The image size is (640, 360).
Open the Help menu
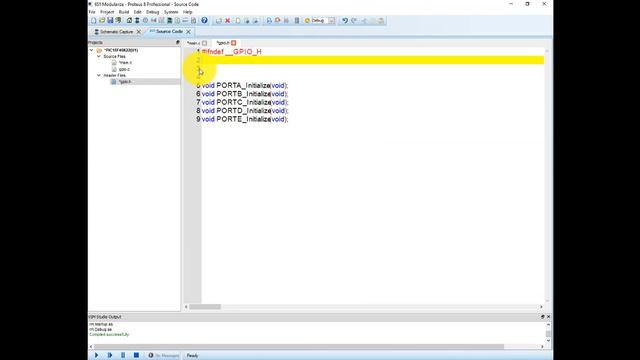[x=187, y=12]
